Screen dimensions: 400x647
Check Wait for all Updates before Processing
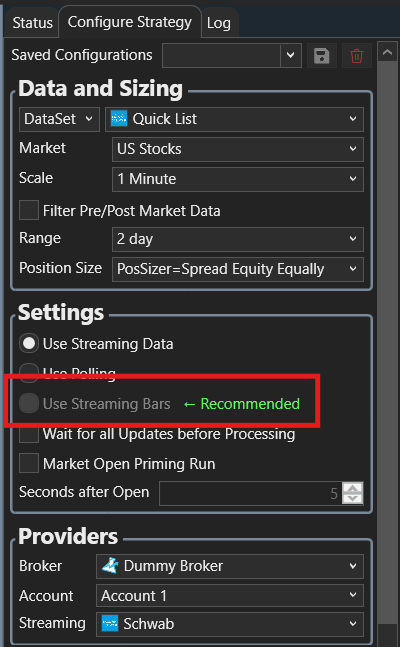29,434
